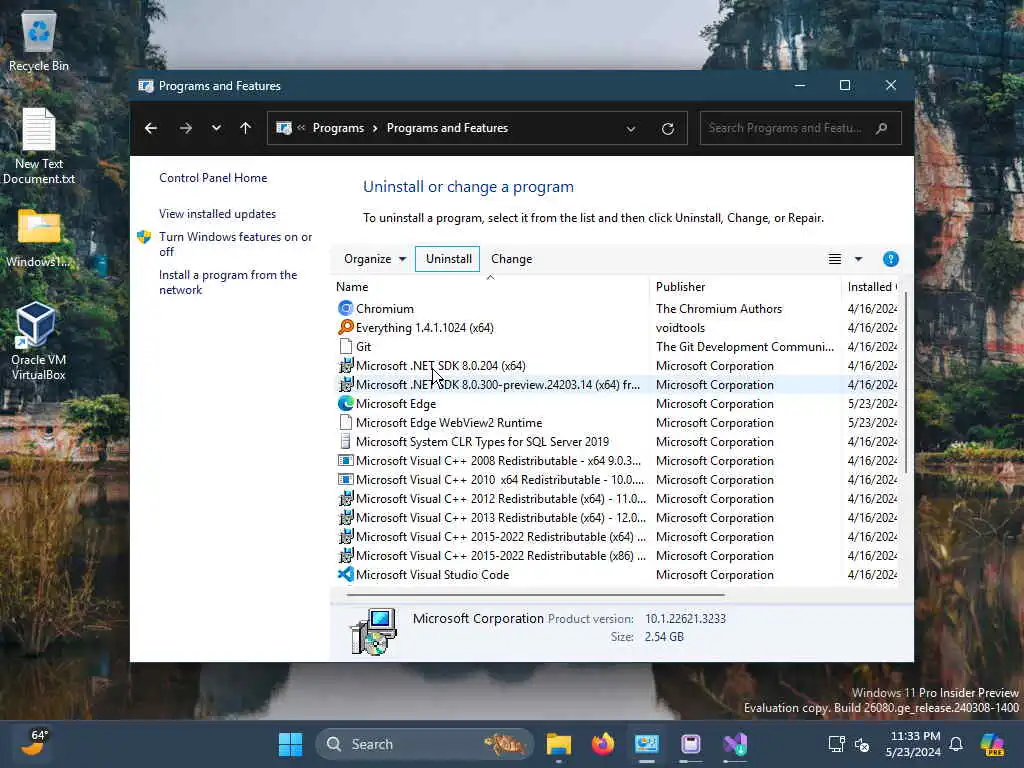The width and height of the screenshot is (1024, 768).
Task: Click the Uninstall button
Action: 448,259
